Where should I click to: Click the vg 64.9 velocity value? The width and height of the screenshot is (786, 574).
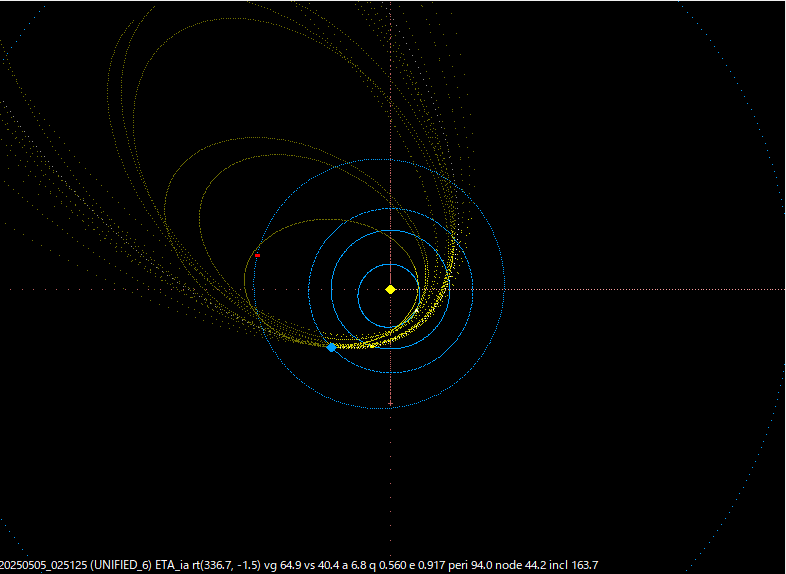point(283,565)
